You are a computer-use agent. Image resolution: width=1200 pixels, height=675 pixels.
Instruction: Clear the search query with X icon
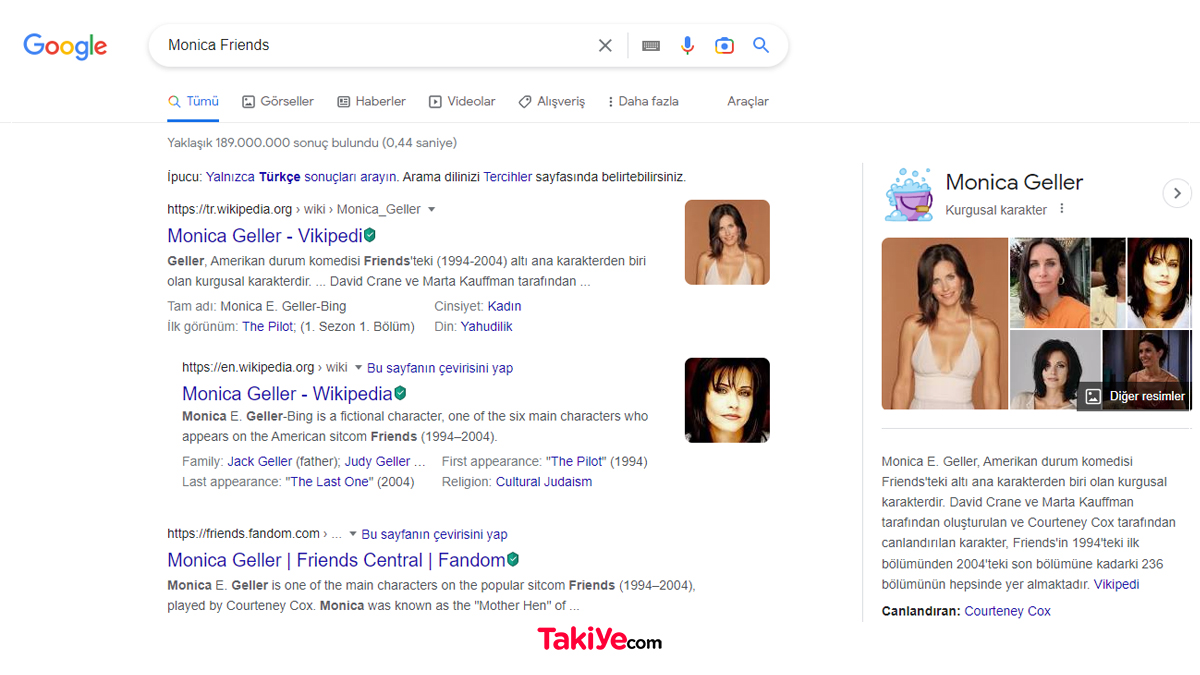point(605,45)
